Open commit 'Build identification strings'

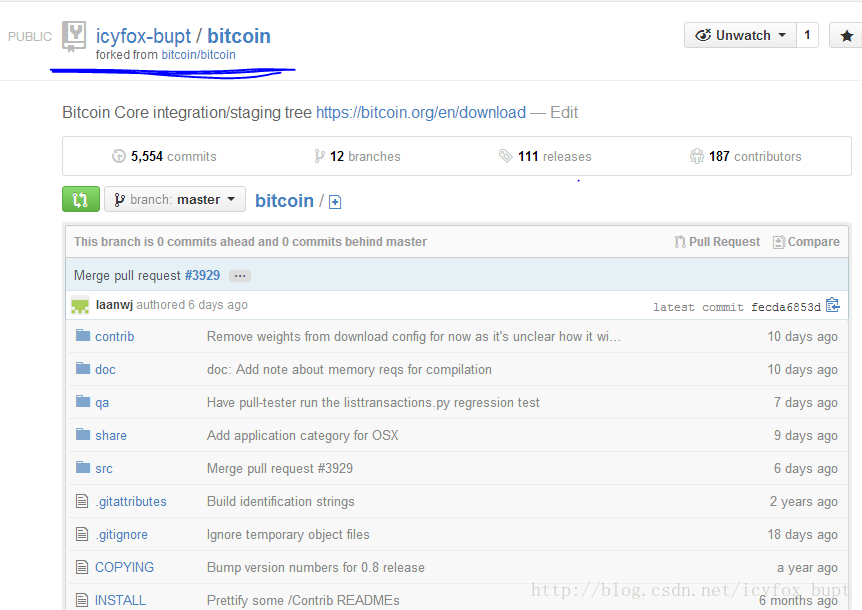[280, 501]
